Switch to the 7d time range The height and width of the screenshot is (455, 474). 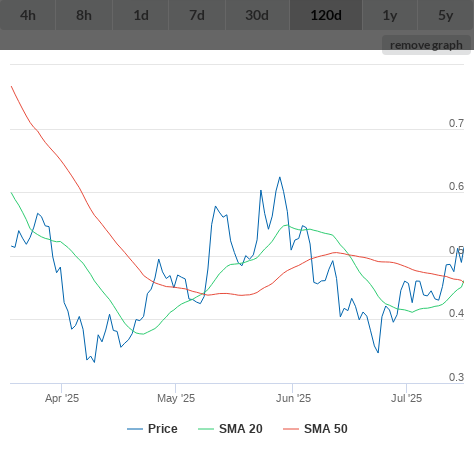tap(197, 15)
